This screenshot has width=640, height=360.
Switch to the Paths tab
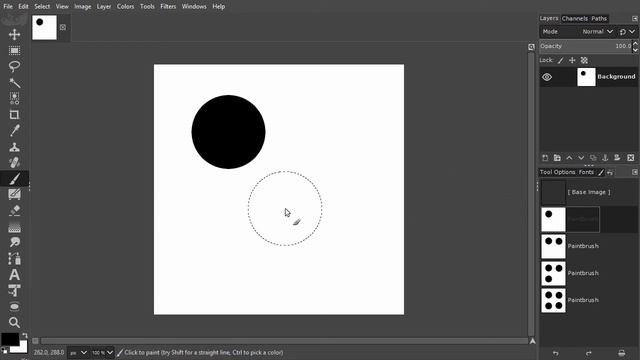click(x=599, y=18)
